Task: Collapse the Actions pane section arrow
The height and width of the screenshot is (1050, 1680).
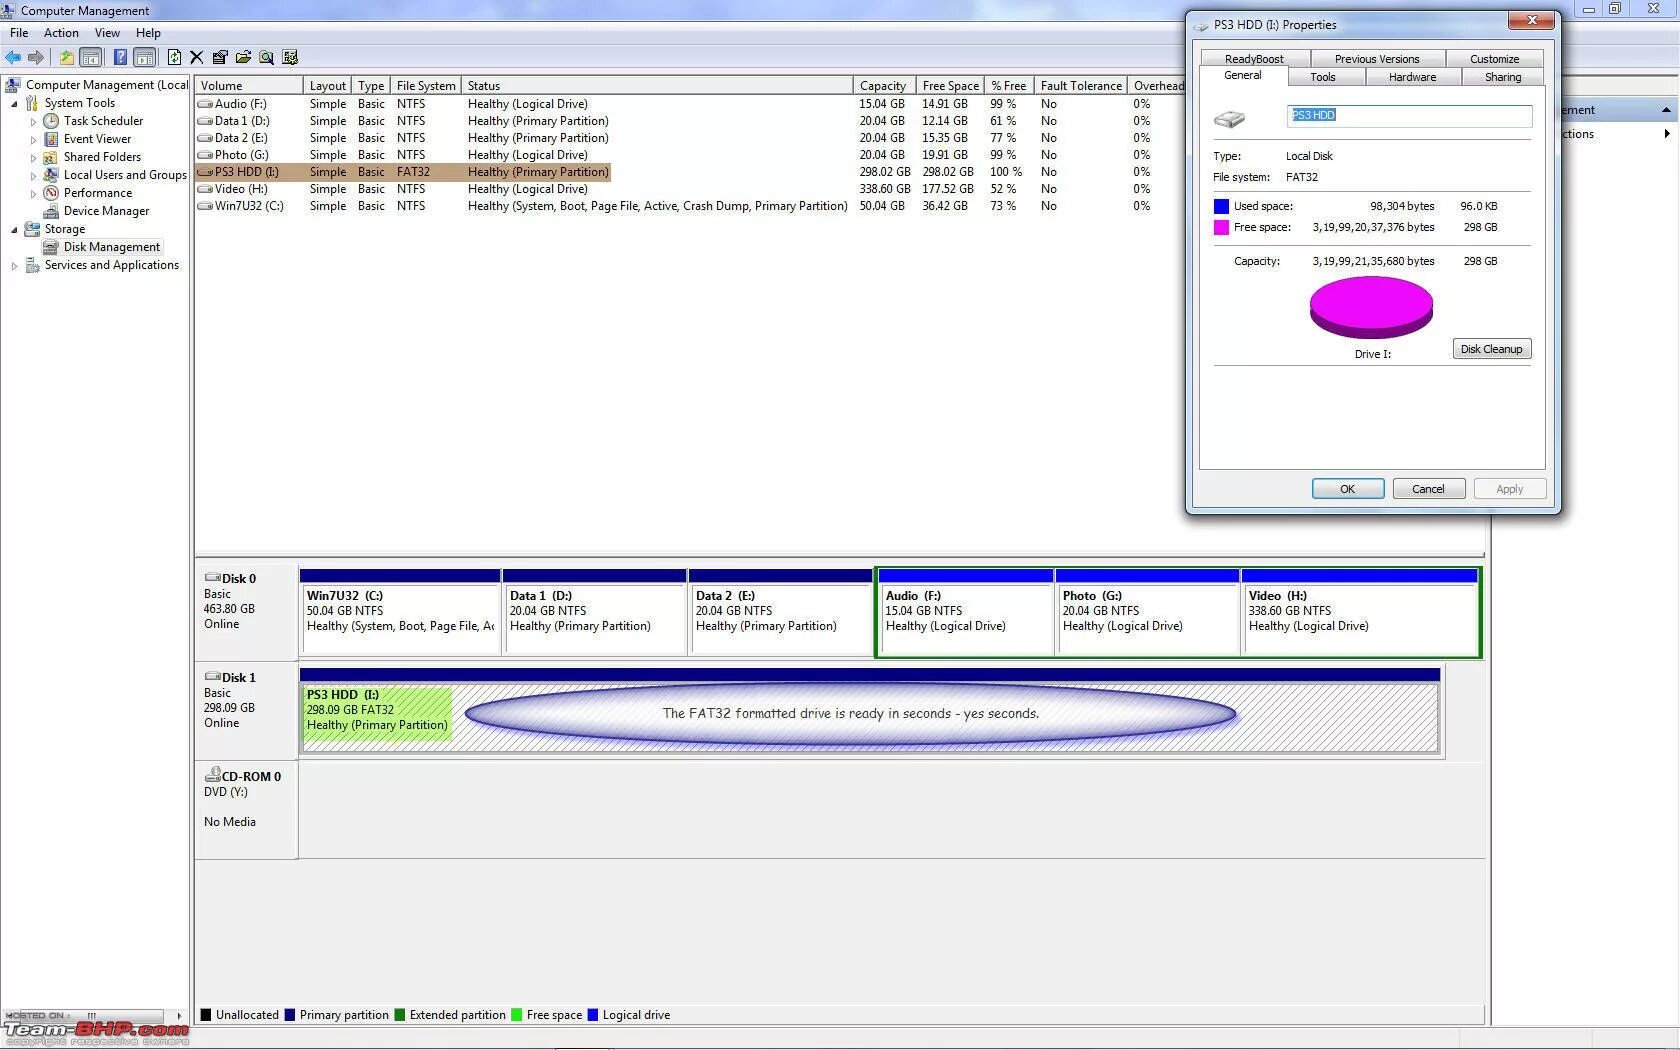Action: click(1666, 110)
